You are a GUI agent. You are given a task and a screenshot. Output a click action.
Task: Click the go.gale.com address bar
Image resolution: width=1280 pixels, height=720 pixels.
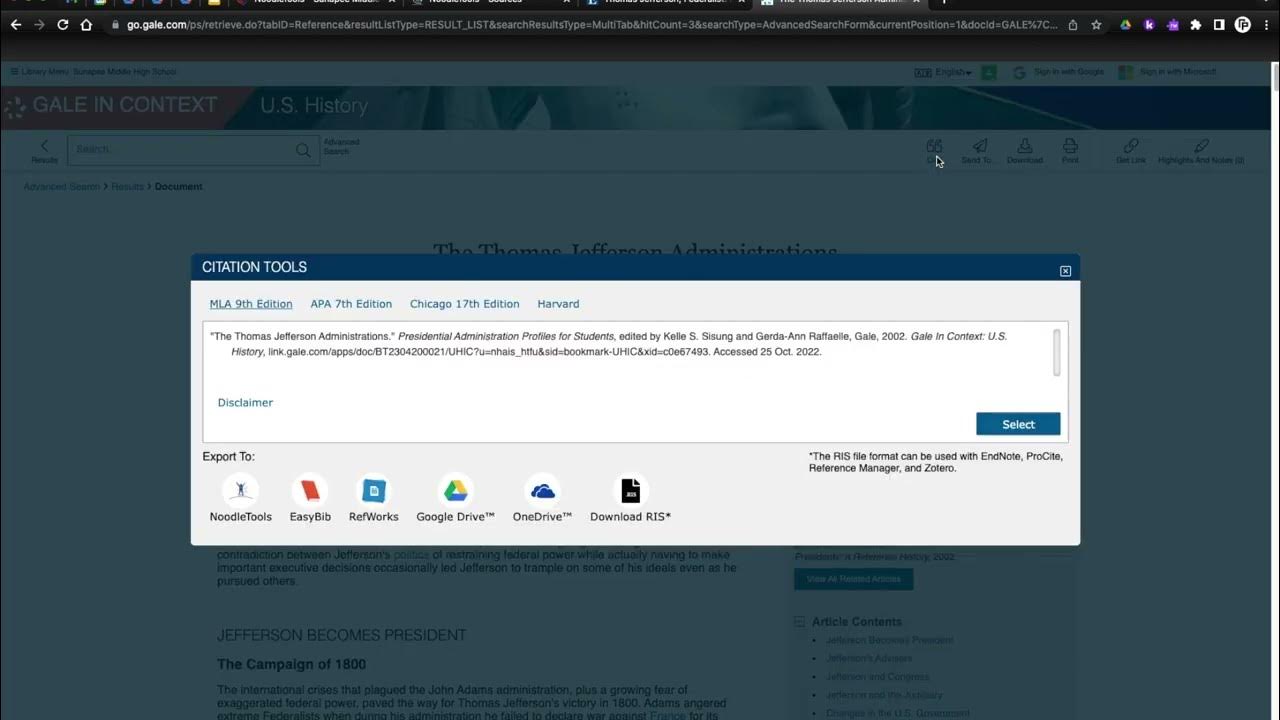(x=590, y=25)
